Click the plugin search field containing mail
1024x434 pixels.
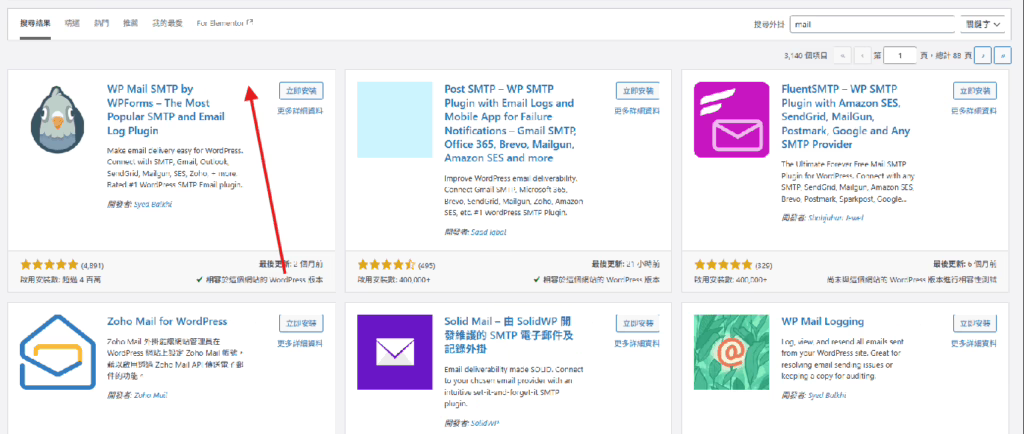(x=872, y=24)
